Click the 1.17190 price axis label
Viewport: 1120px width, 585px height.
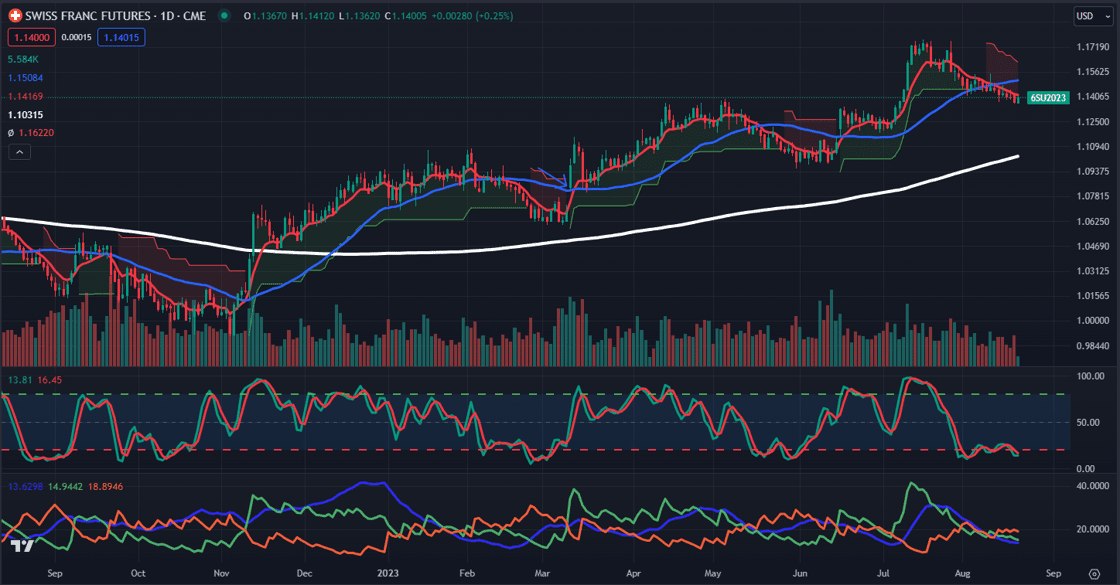[1093, 47]
